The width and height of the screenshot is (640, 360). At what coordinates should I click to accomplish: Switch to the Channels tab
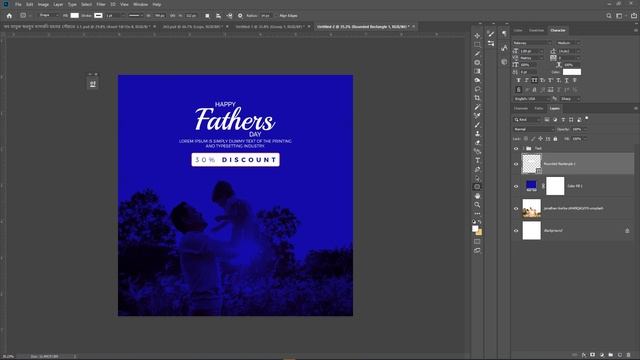point(521,109)
